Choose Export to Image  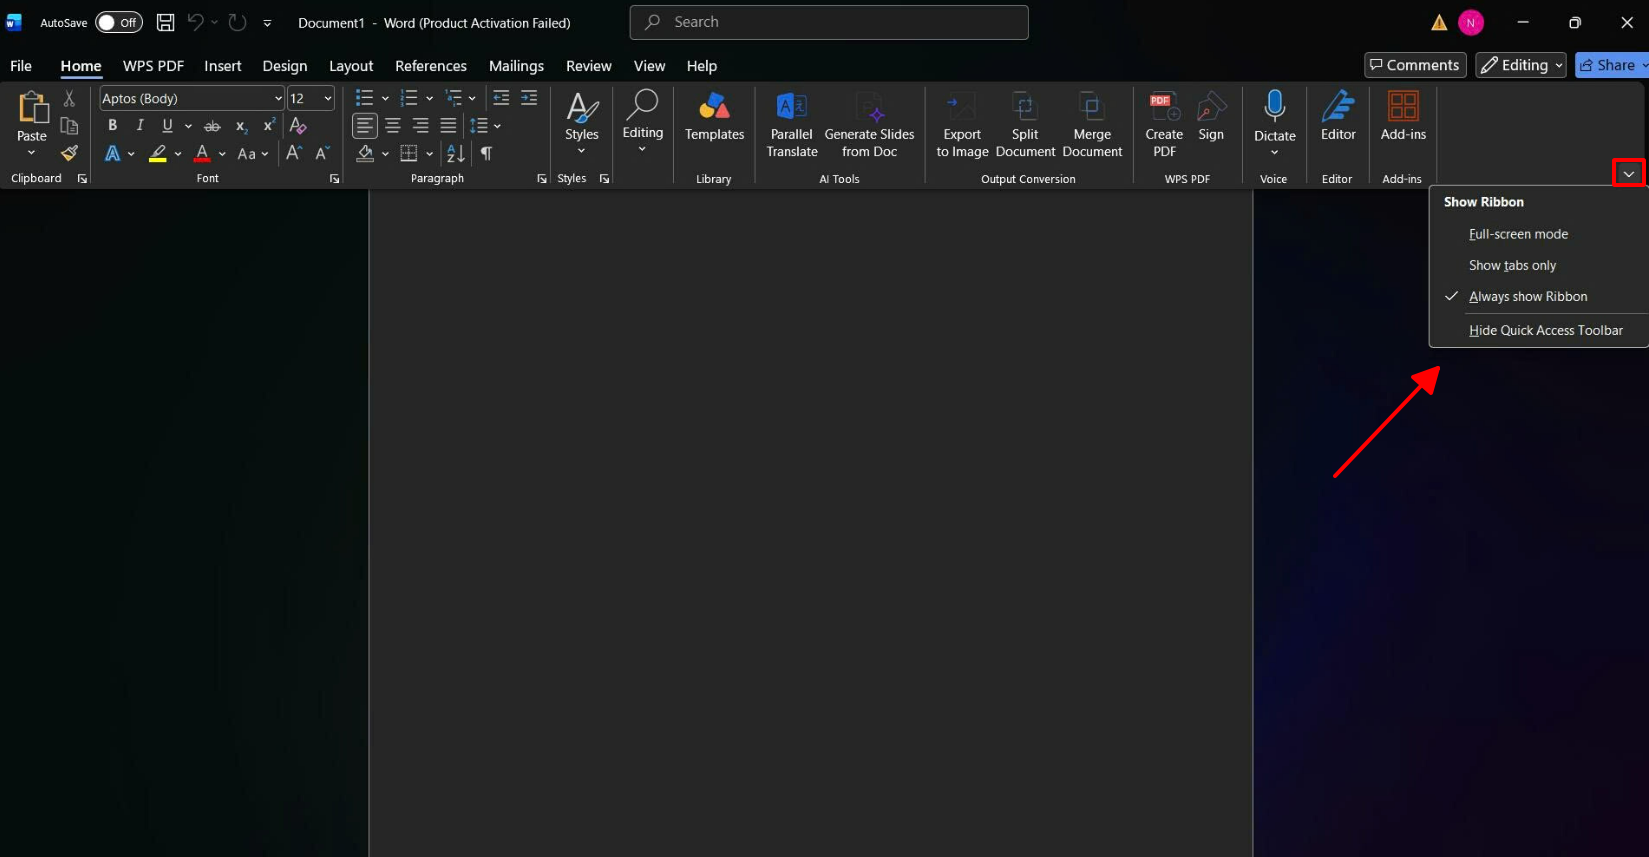pos(962,125)
